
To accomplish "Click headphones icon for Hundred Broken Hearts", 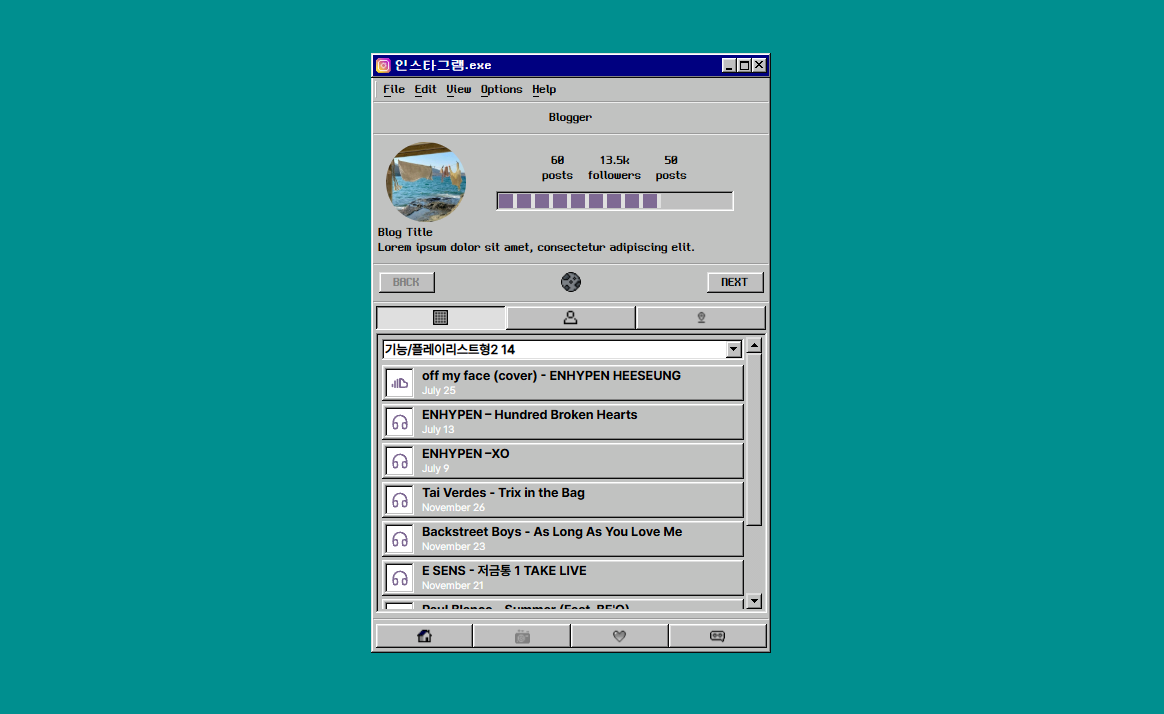I will point(399,422).
